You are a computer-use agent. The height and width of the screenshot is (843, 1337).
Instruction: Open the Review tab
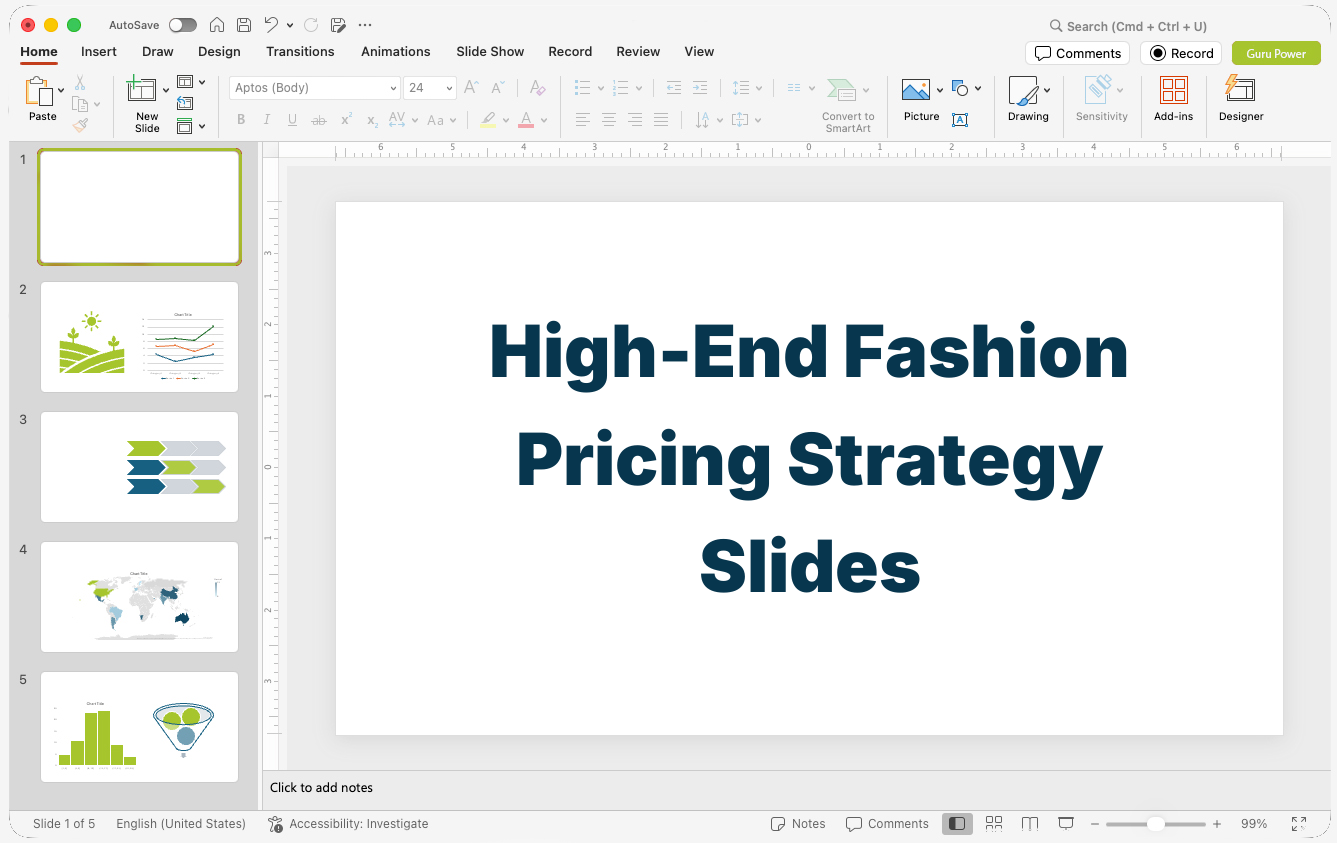point(638,51)
